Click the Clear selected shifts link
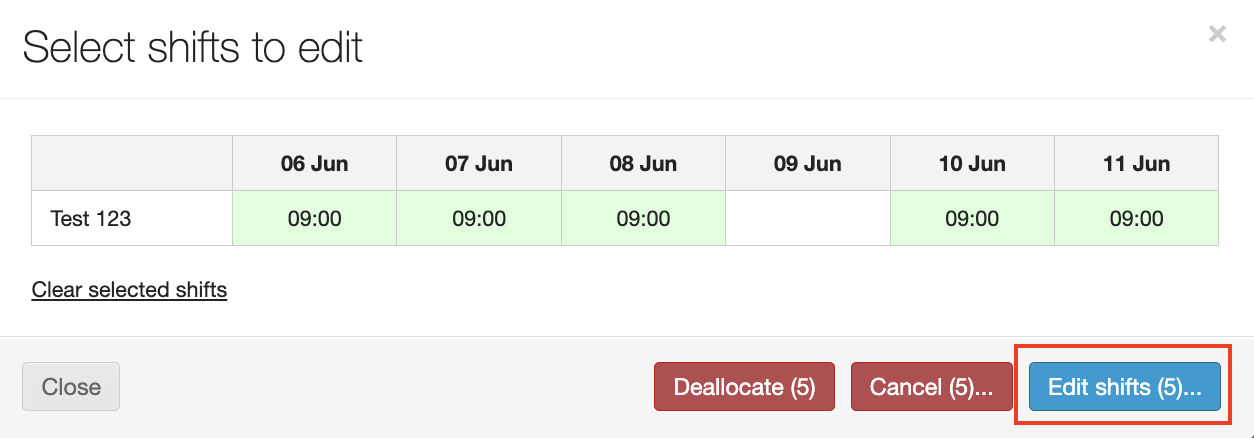This screenshot has width=1254, height=438. tap(129, 290)
